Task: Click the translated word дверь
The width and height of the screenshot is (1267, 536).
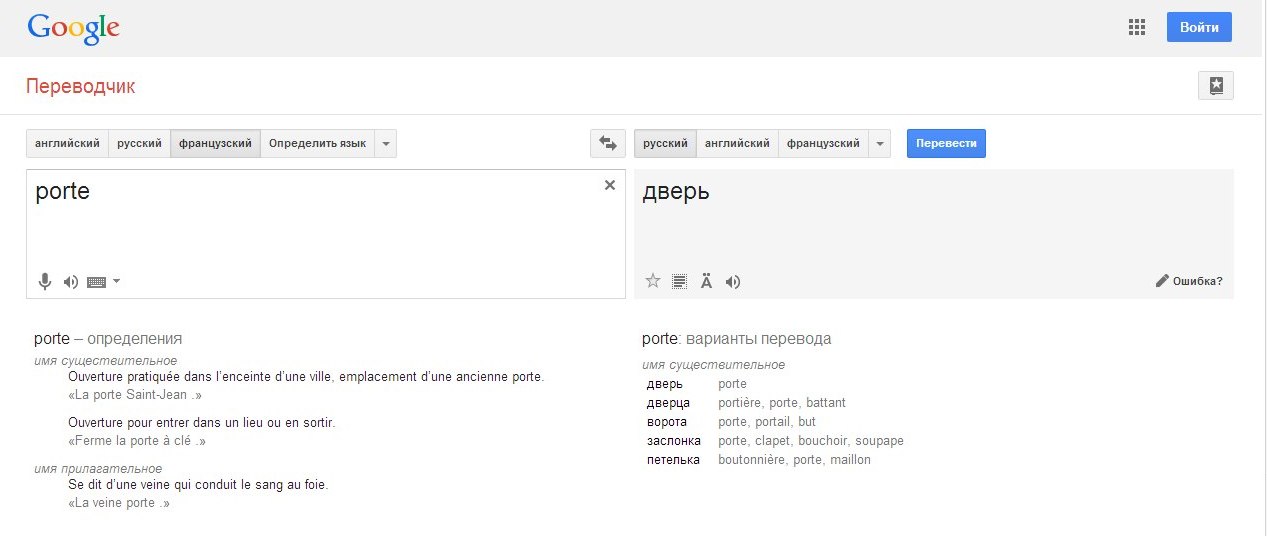Action: pyautogui.click(x=676, y=192)
